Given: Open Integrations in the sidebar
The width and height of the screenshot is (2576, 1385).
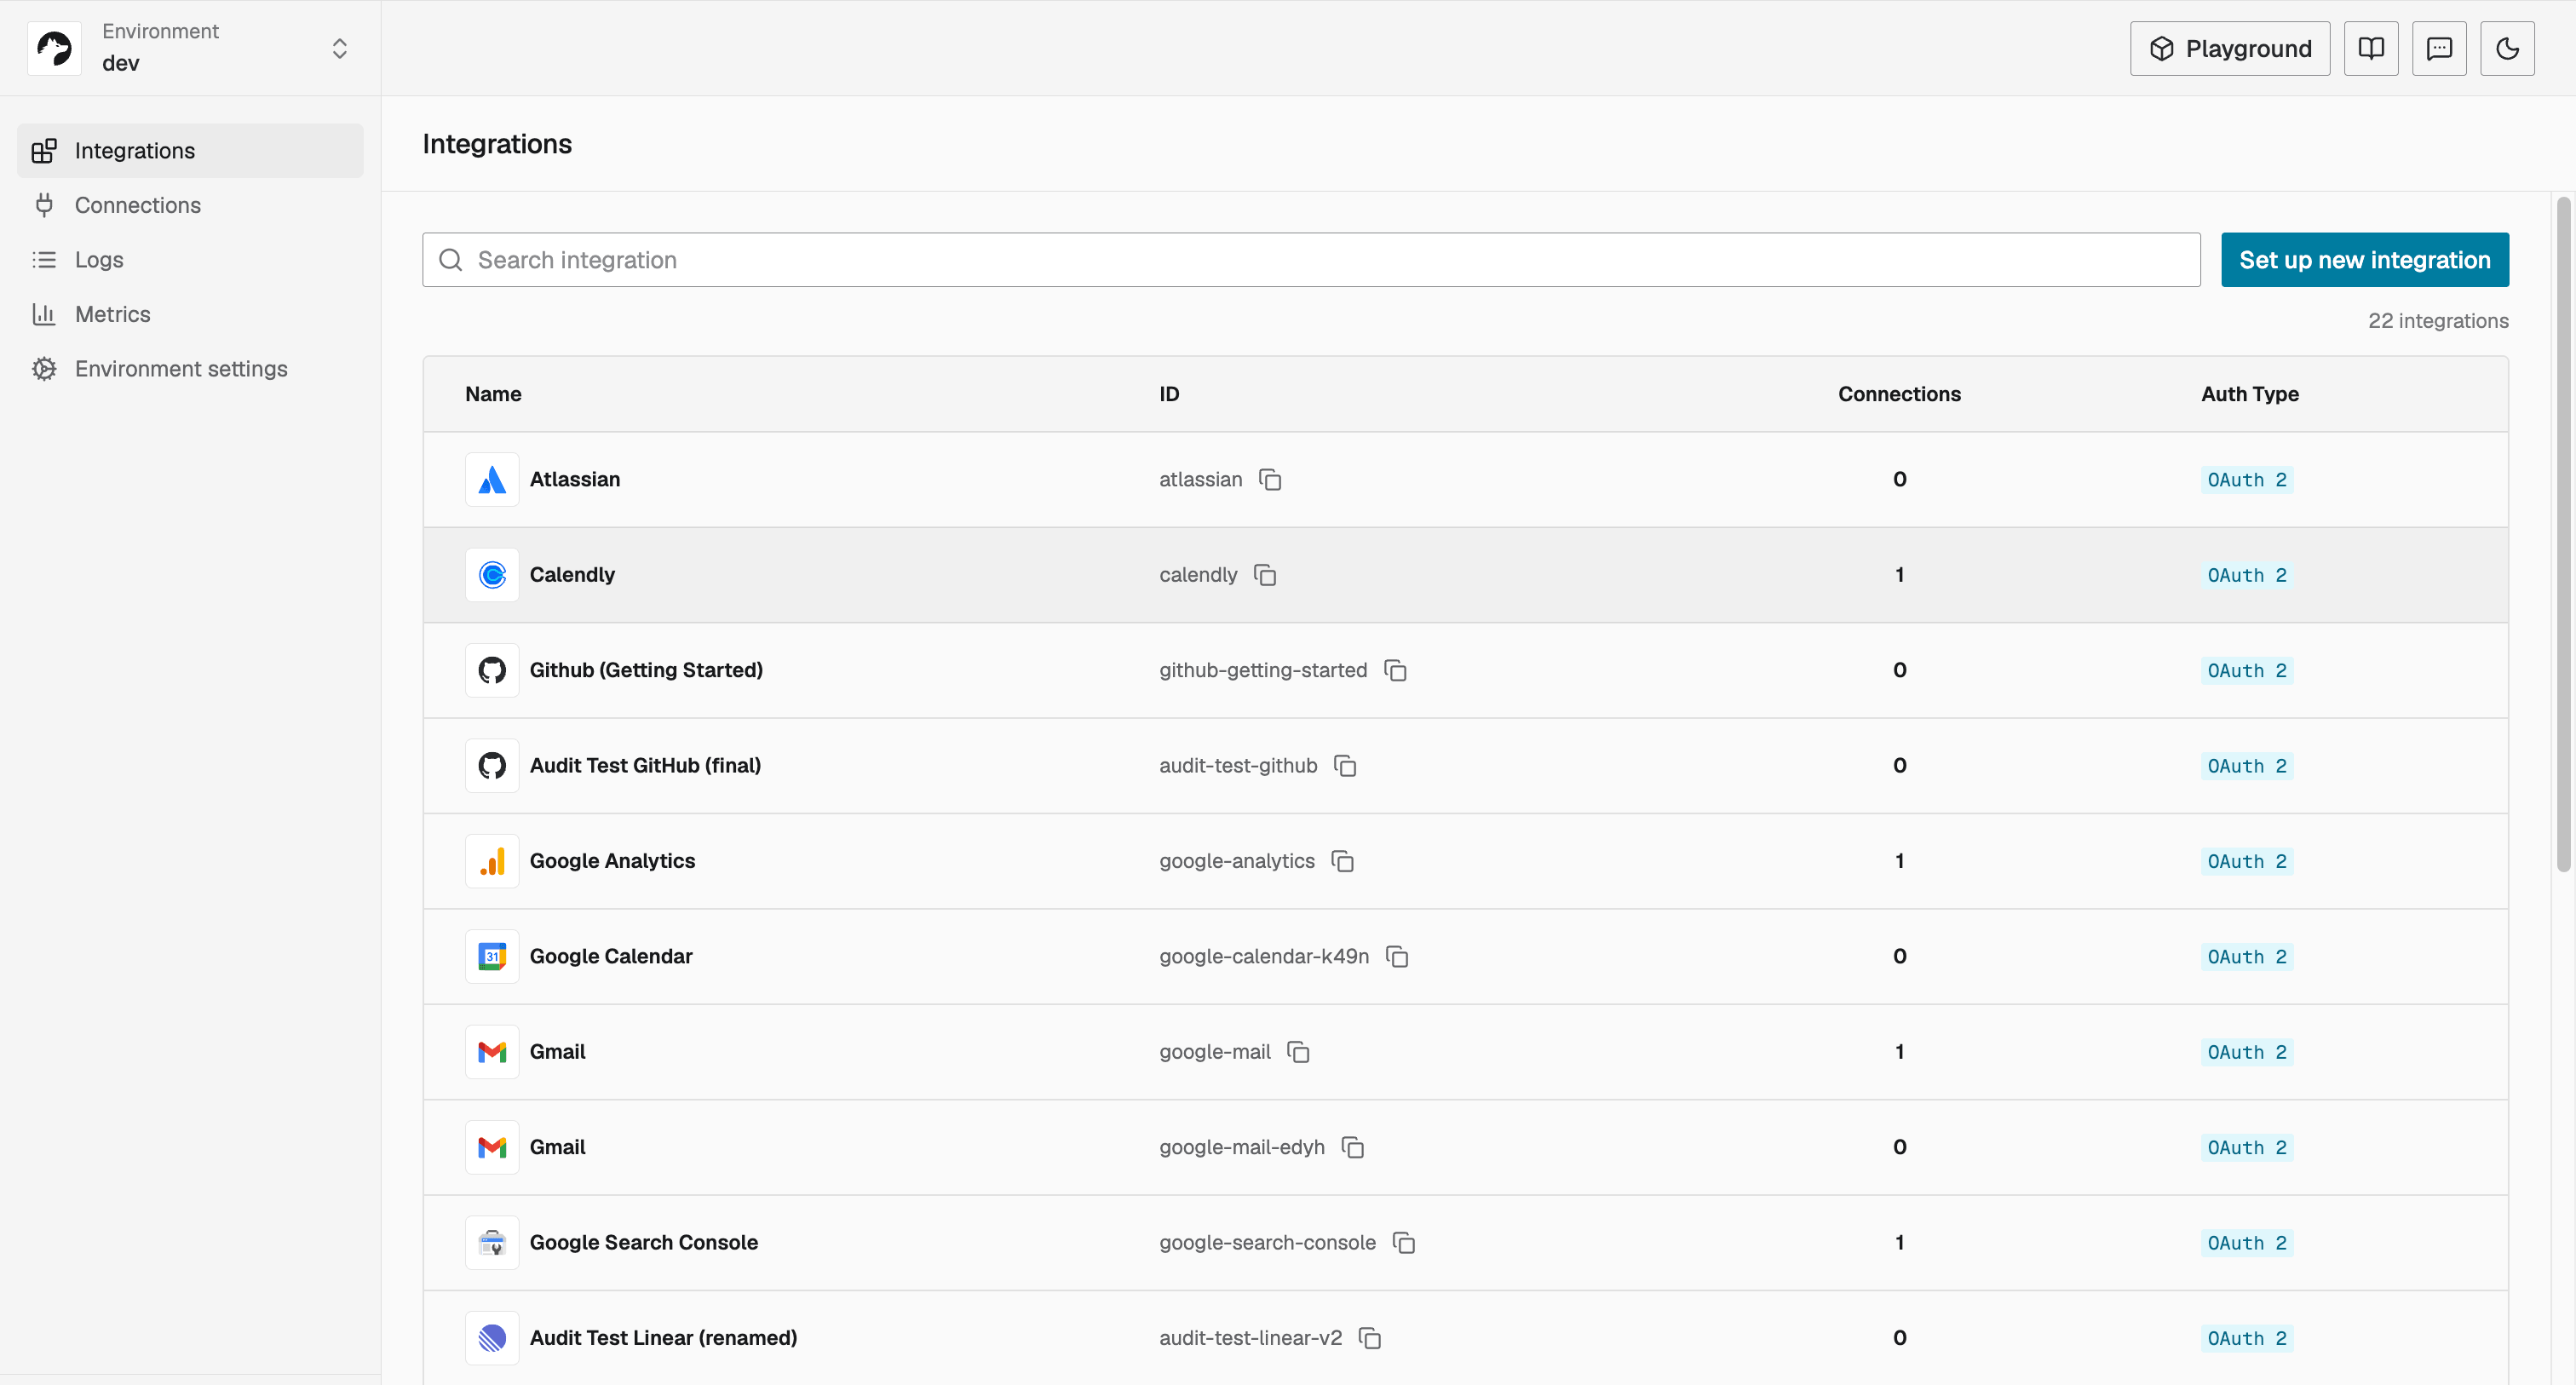Looking at the screenshot, I should click(x=190, y=151).
